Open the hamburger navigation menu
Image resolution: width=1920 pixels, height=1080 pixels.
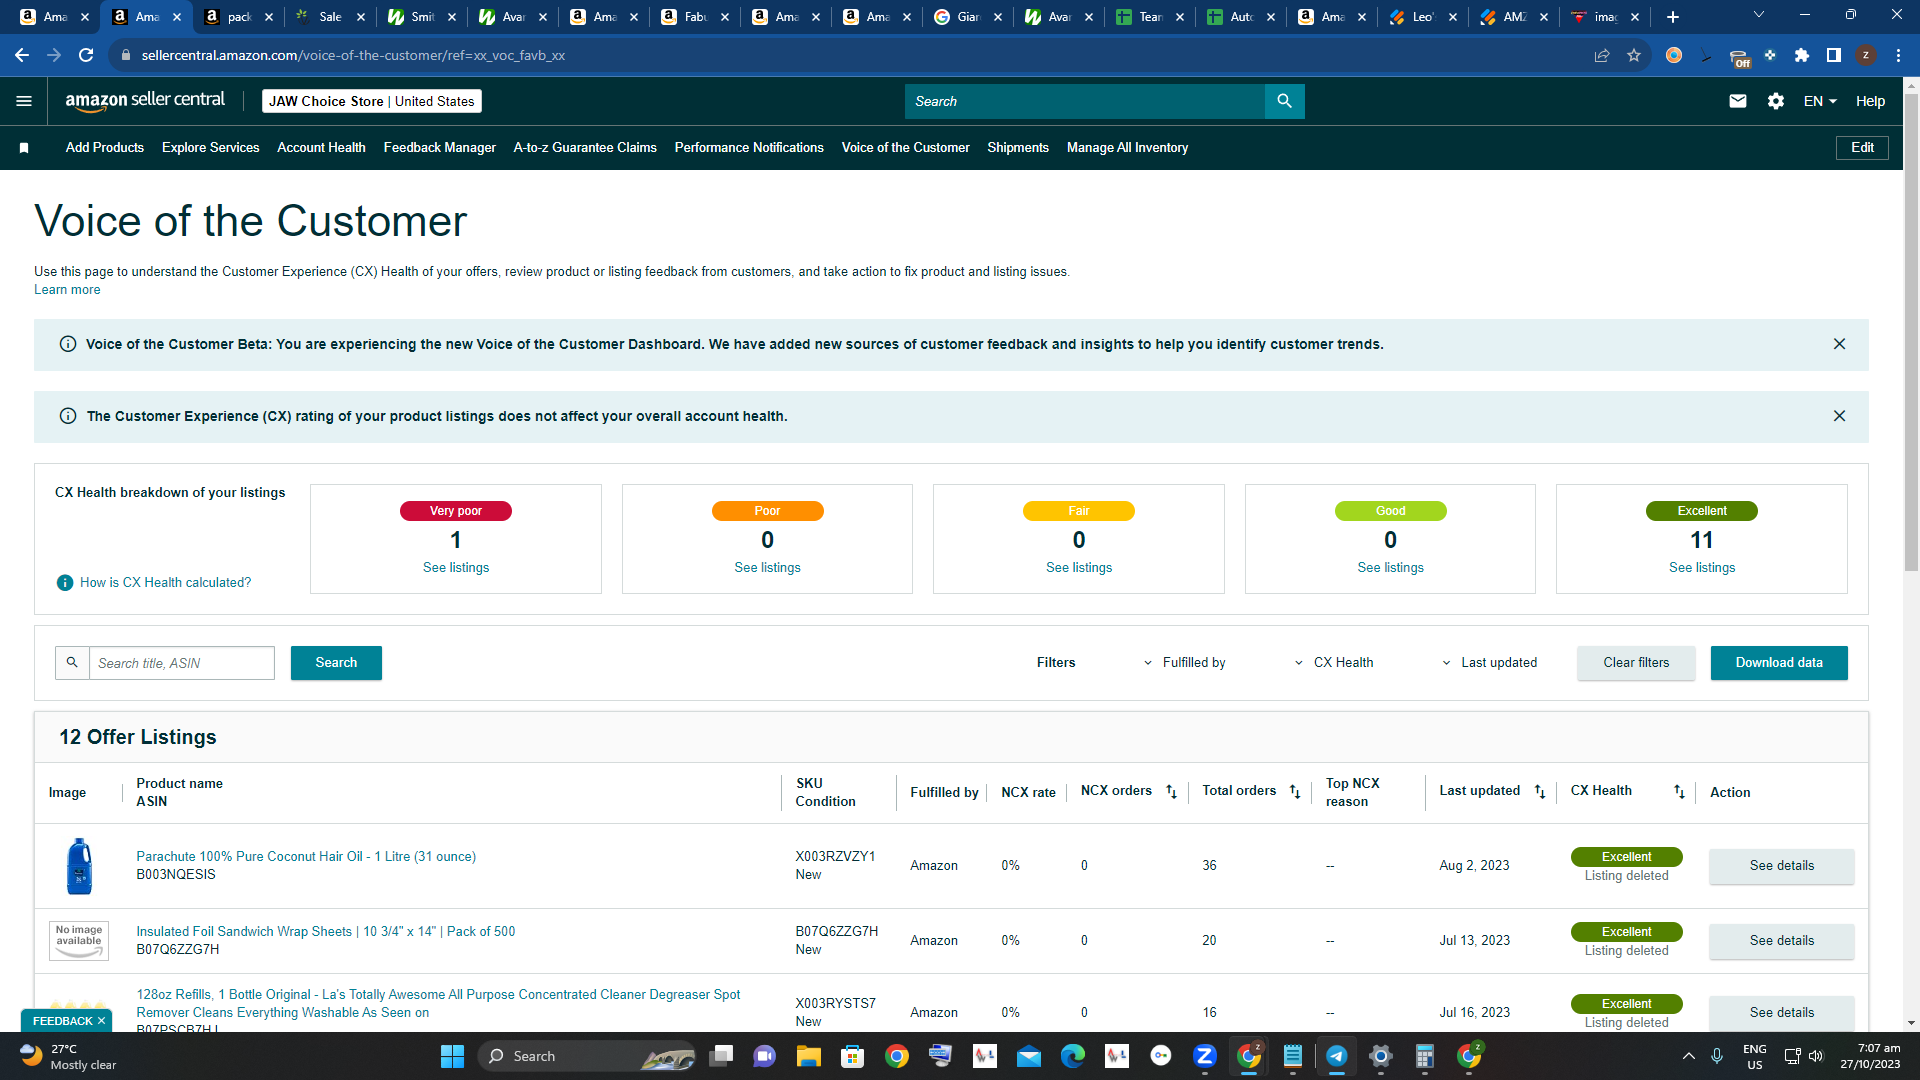(x=24, y=101)
